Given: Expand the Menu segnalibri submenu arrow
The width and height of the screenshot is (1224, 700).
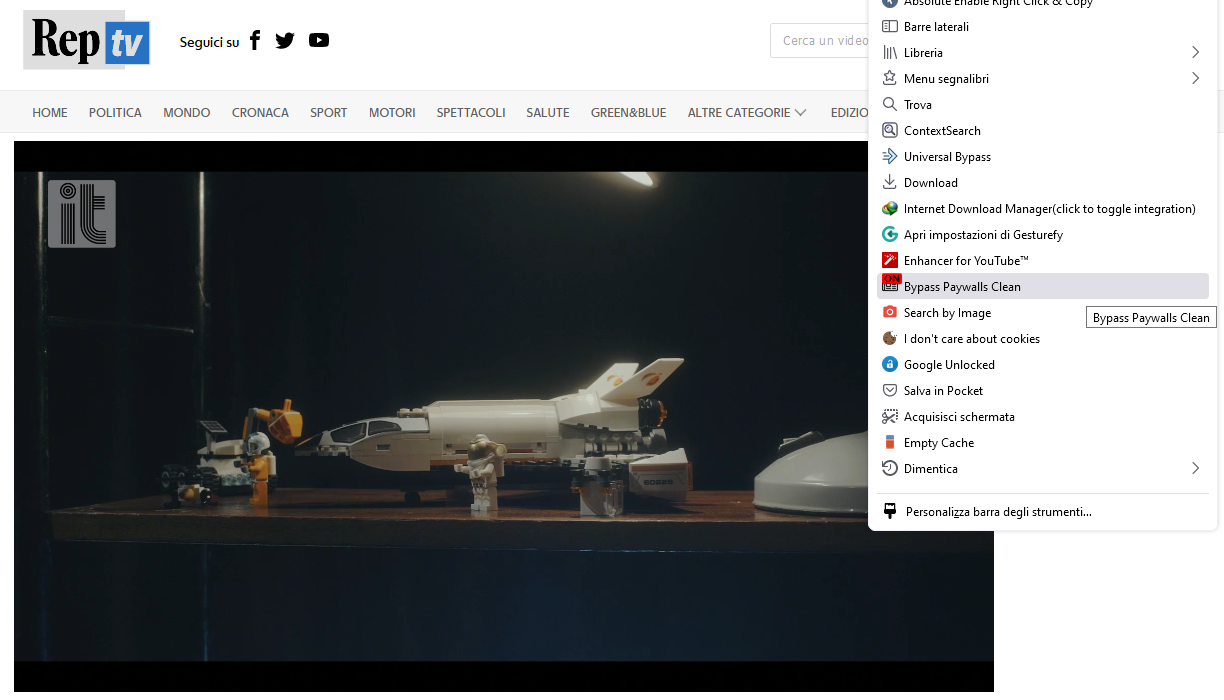Looking at the screenshot, I should [x=1195, y=78].
